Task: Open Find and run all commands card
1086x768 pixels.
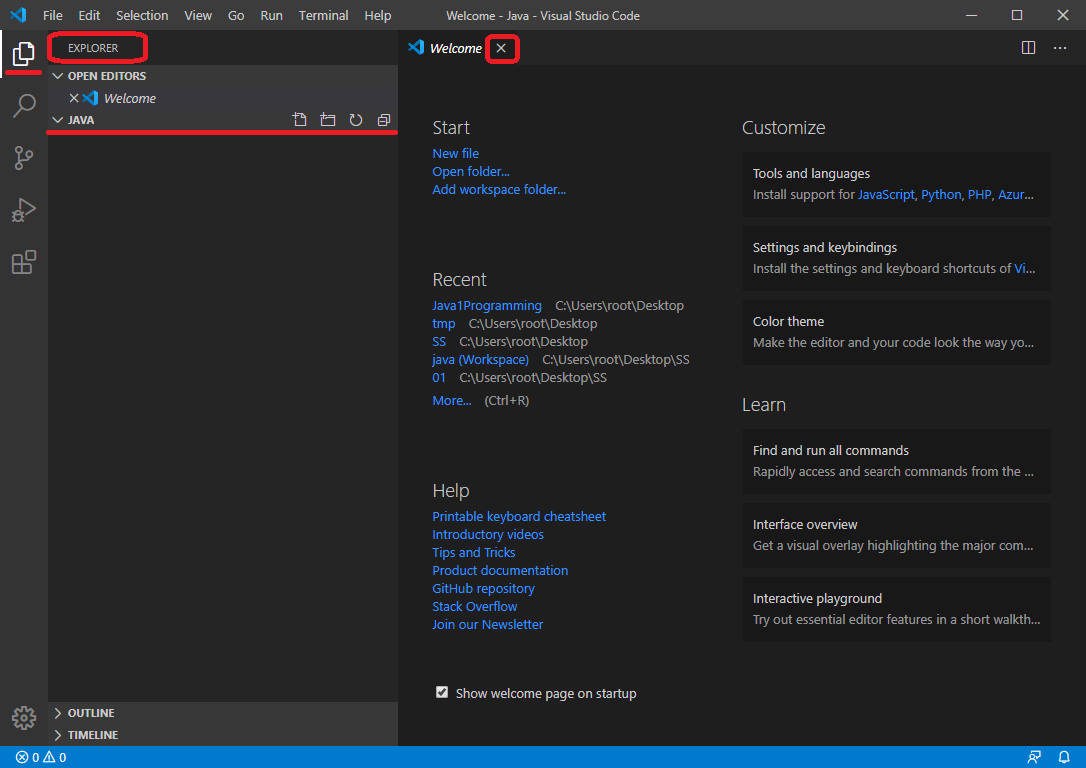Action: [x=896, y=461]
